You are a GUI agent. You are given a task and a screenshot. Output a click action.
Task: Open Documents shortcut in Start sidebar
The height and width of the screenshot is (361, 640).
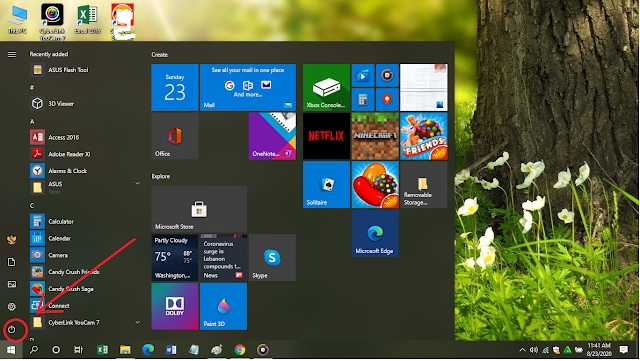pos(12,262)
